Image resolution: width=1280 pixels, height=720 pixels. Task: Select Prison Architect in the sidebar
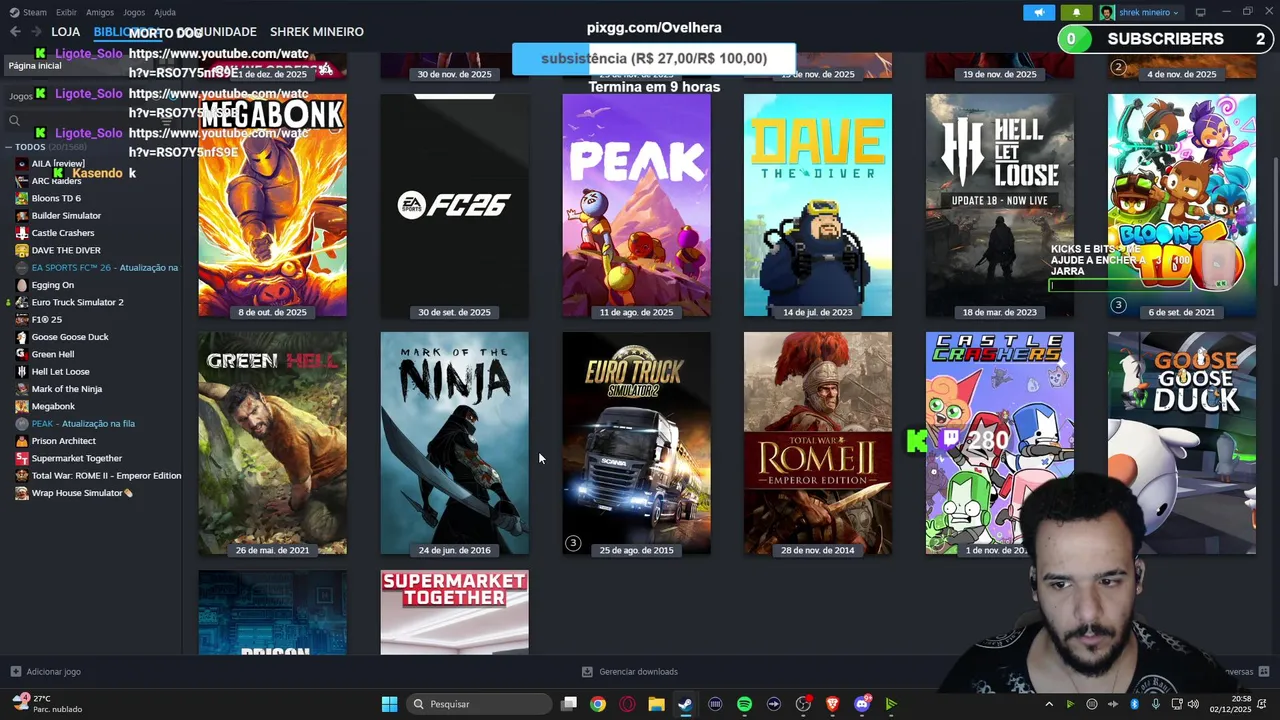point(63,441)
